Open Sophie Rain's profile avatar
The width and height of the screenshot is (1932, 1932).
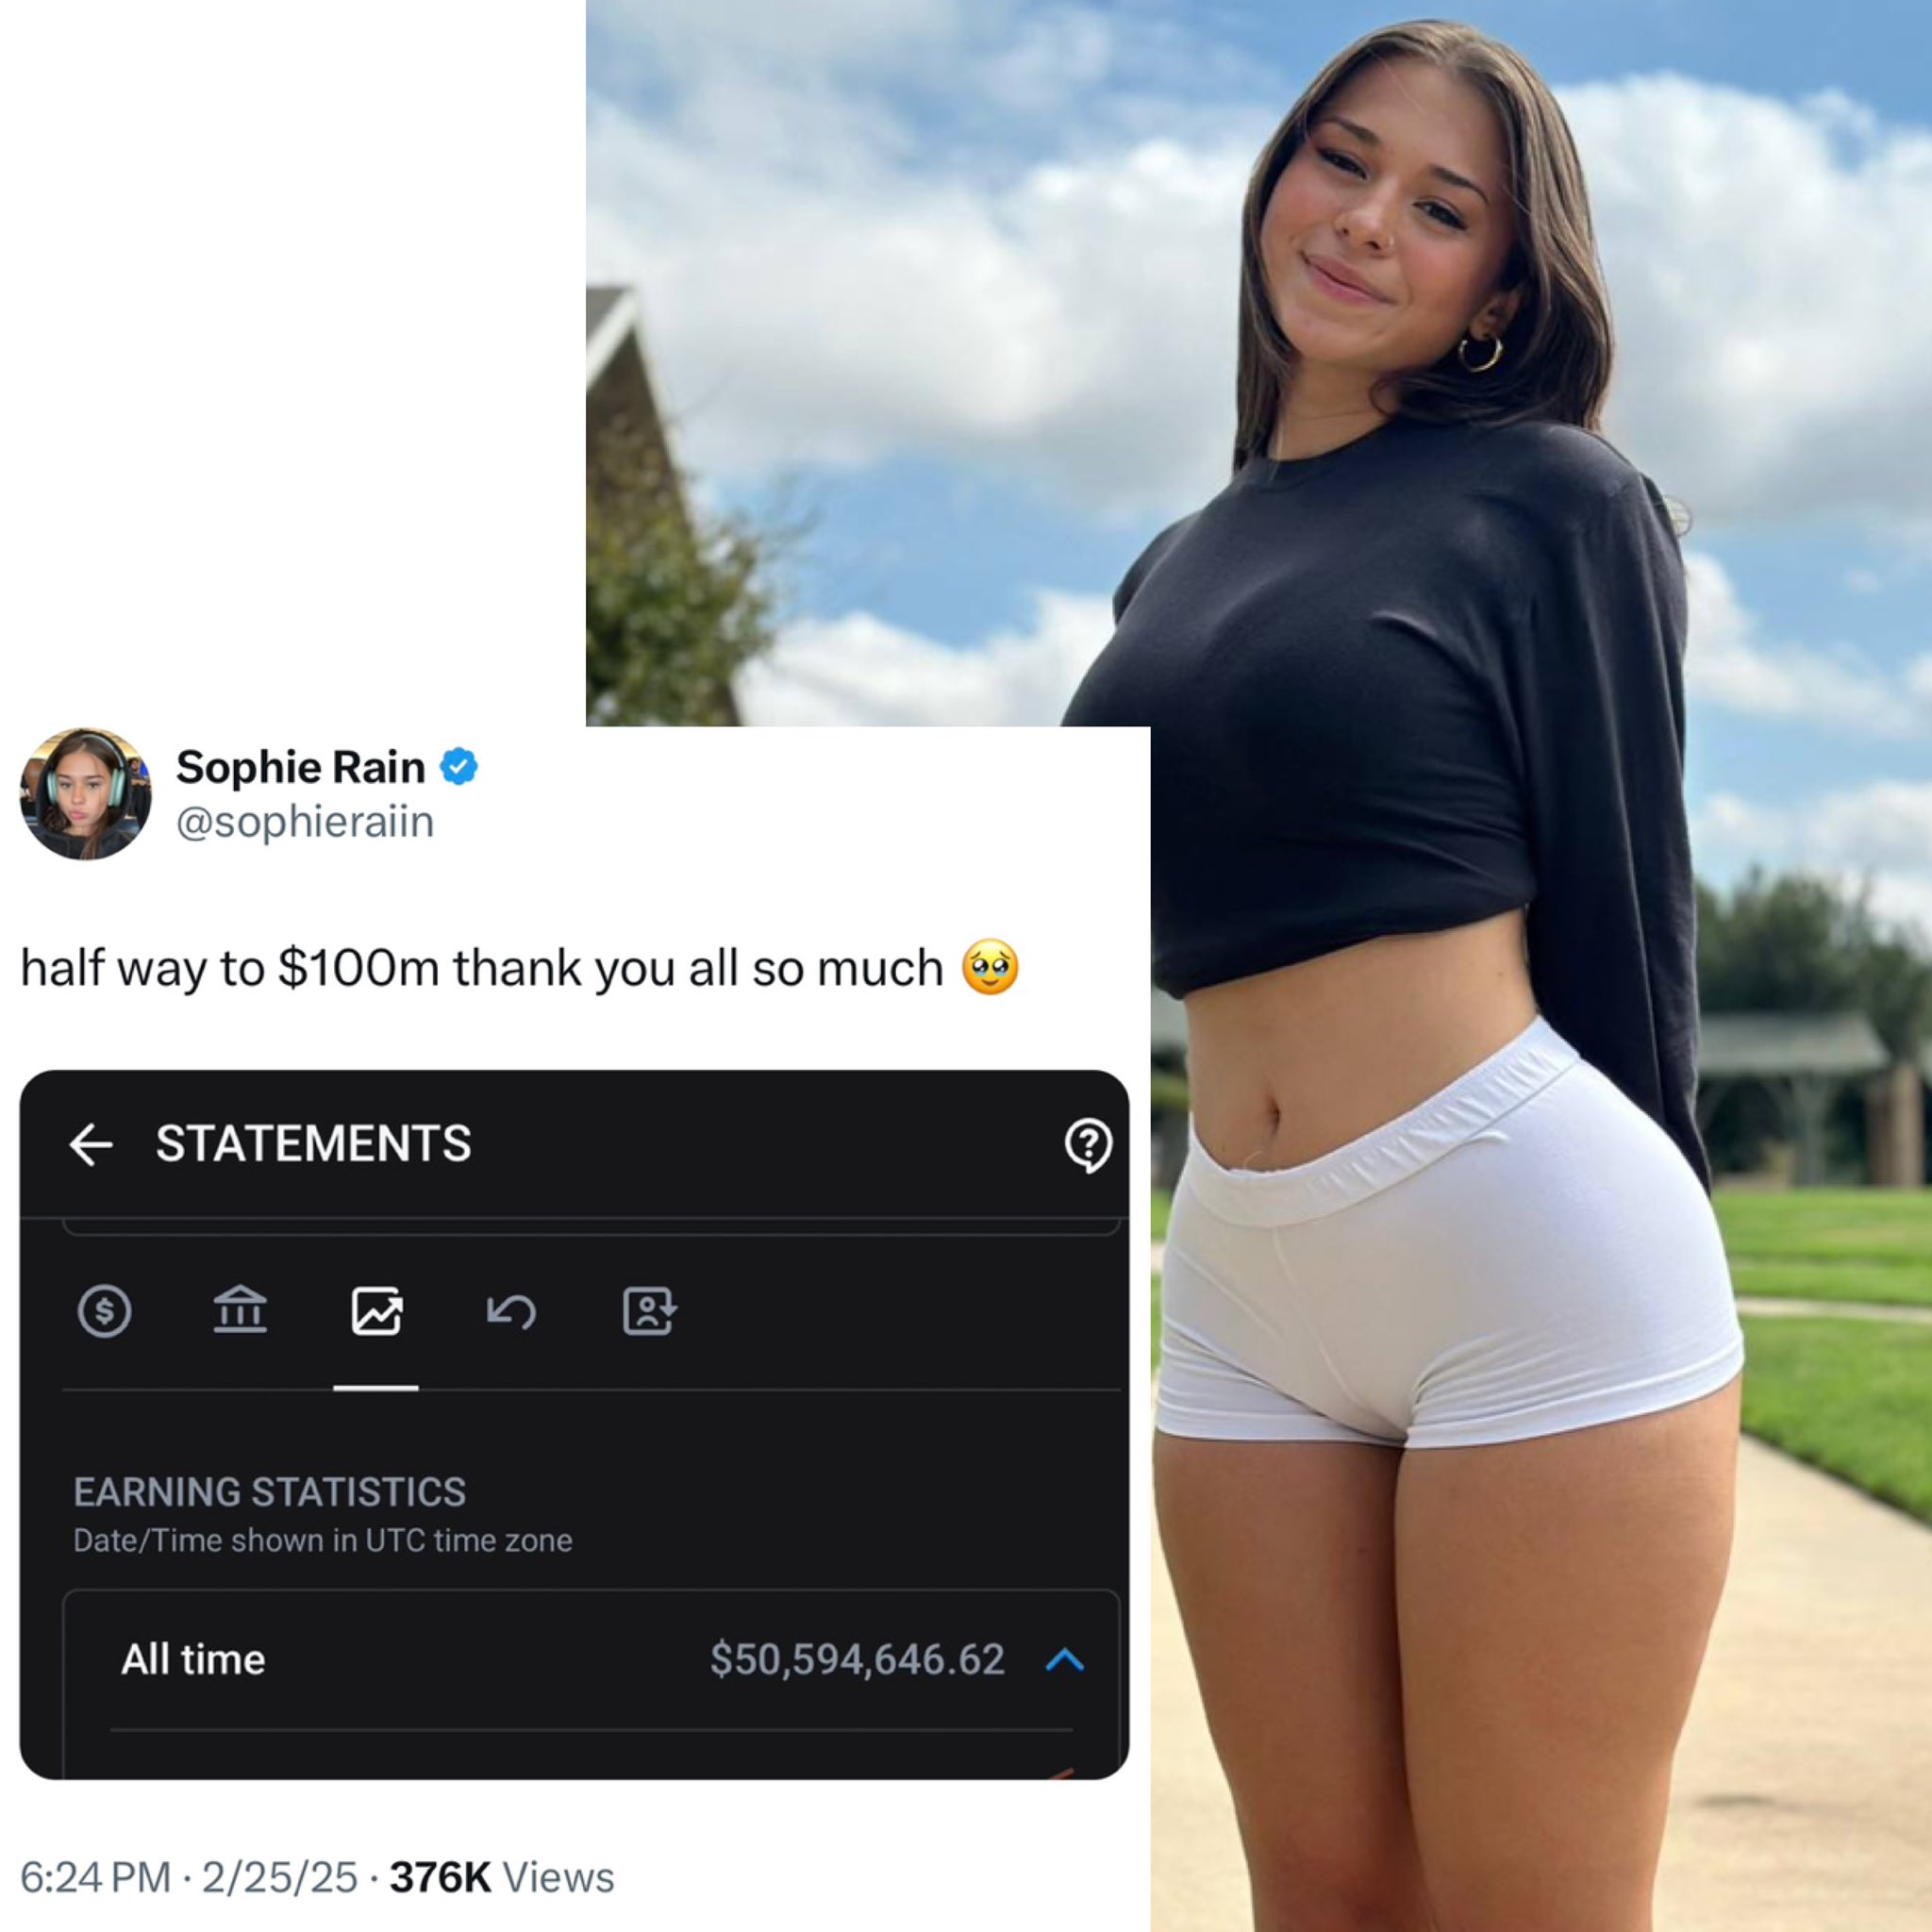85,794
